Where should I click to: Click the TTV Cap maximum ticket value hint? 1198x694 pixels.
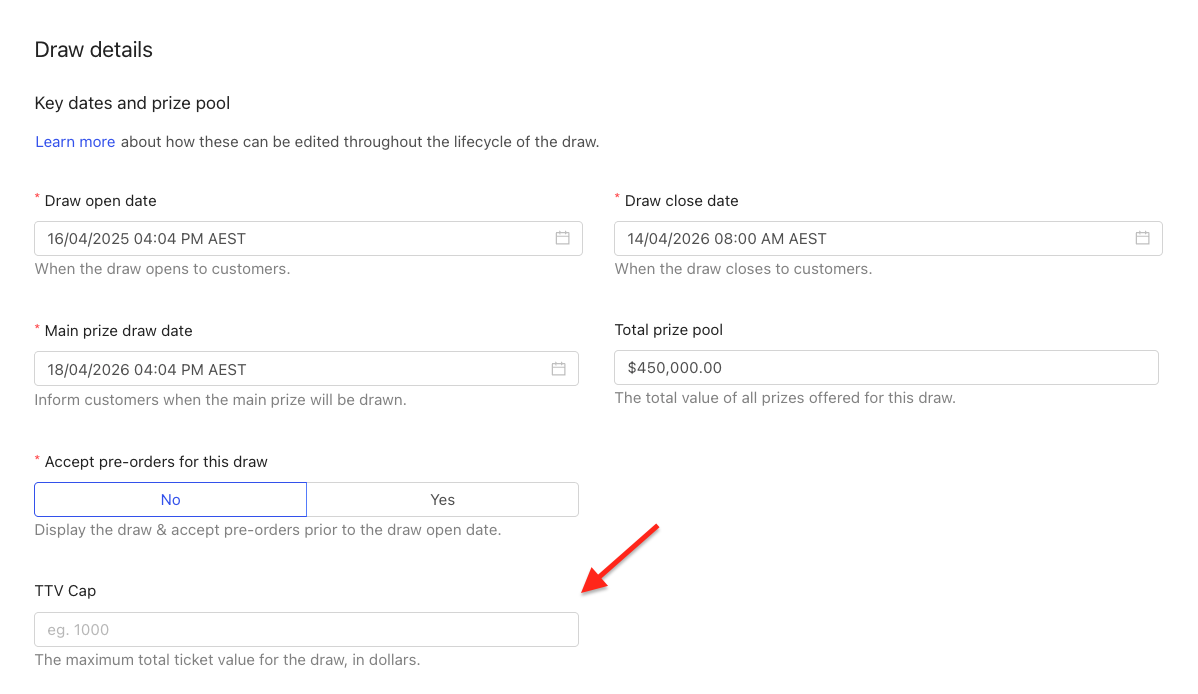pyautogui.click(x=227, y=660)
